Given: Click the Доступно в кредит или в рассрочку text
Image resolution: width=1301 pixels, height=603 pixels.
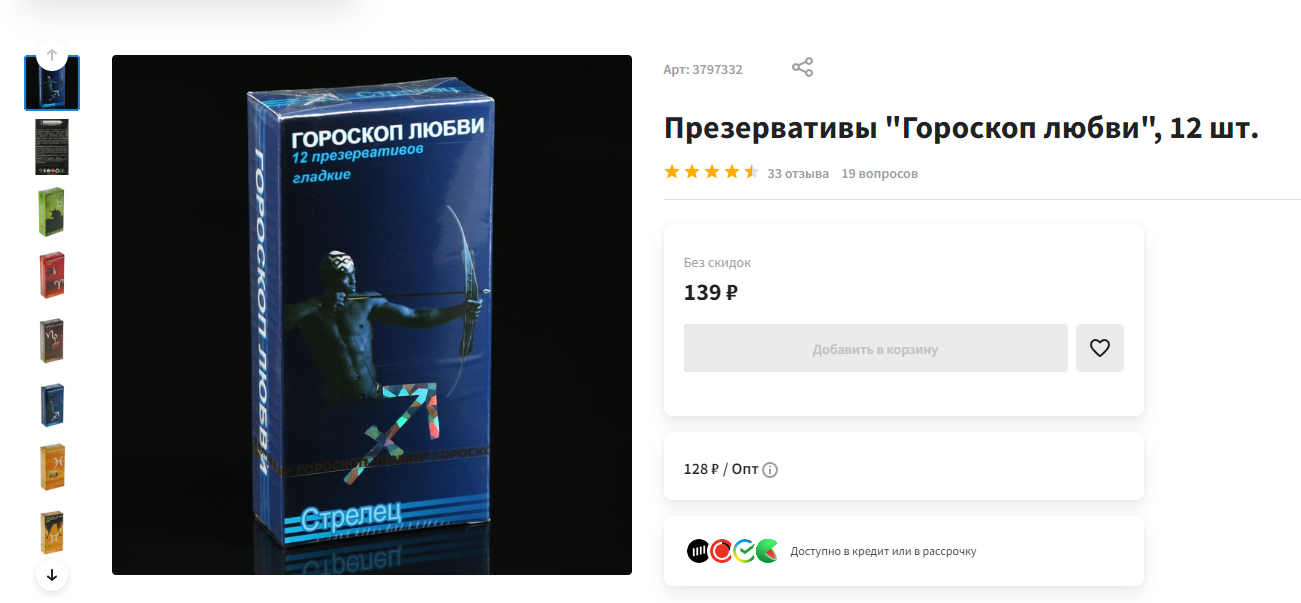Looking at the screenshot, I should tap(883, 551).
